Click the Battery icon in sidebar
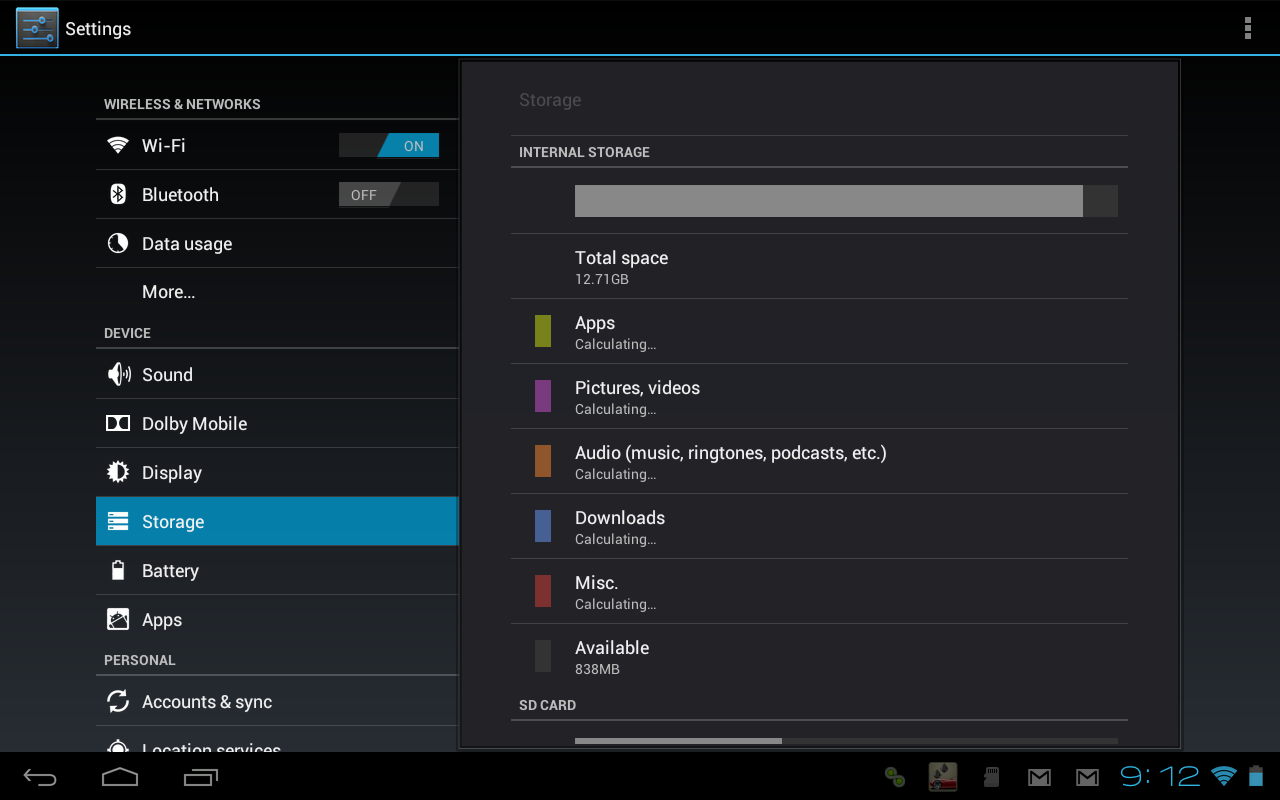1280x800 pixels. (118, 570)
